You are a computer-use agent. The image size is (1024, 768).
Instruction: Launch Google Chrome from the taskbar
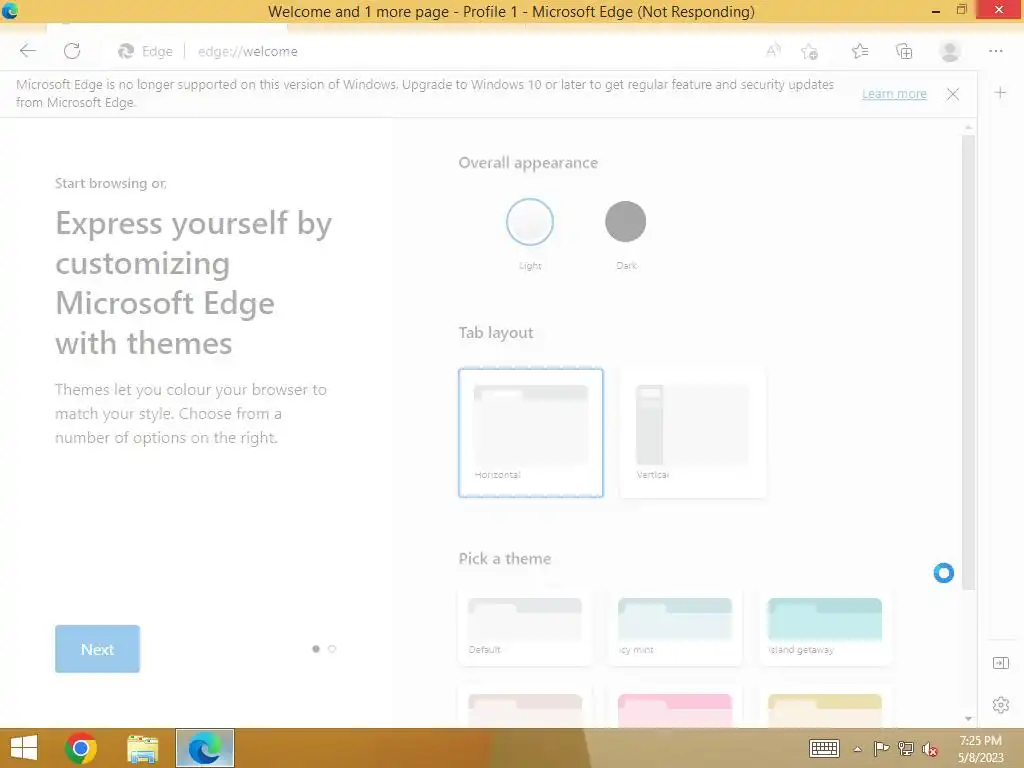81,748
